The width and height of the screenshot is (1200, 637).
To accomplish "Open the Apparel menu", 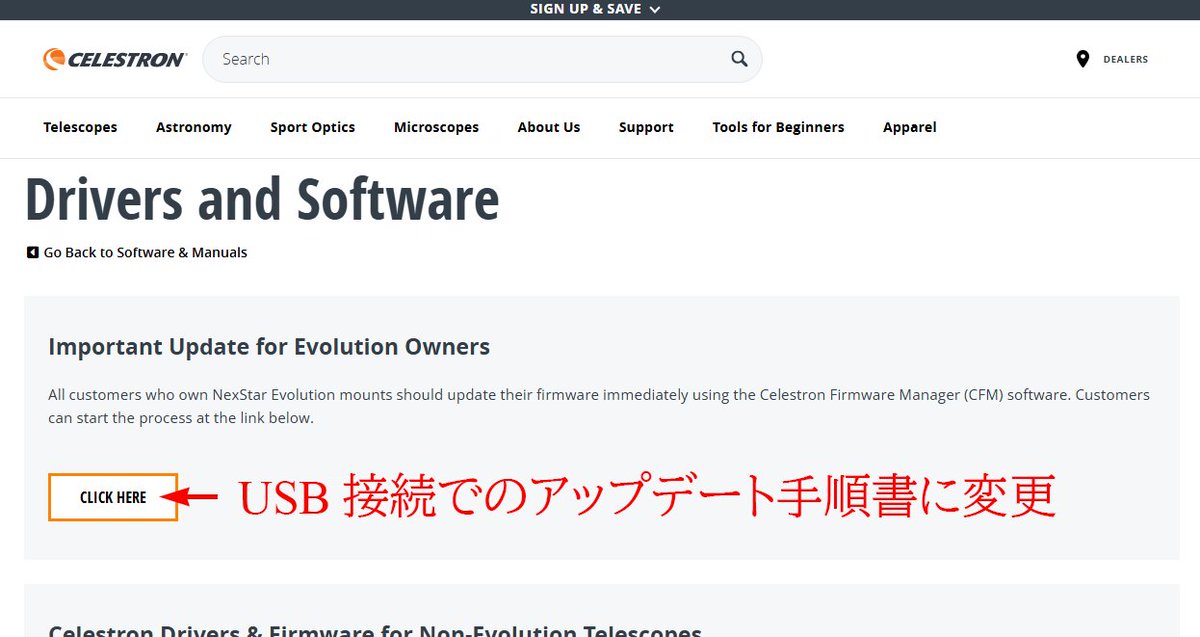I will click(x=910, y=127).
